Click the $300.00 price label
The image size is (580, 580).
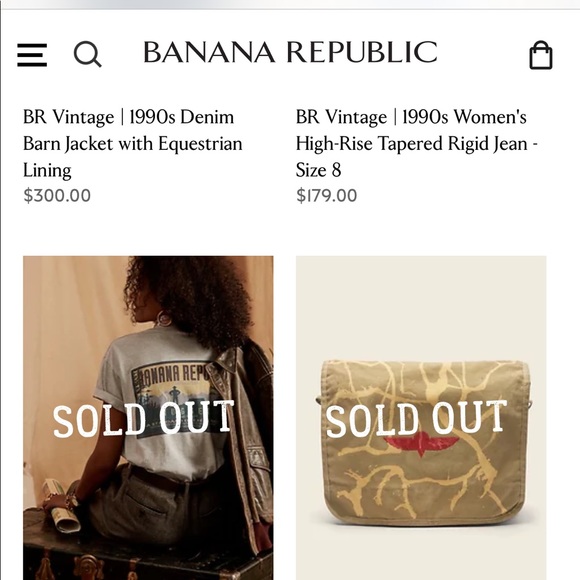pos(57,195)
